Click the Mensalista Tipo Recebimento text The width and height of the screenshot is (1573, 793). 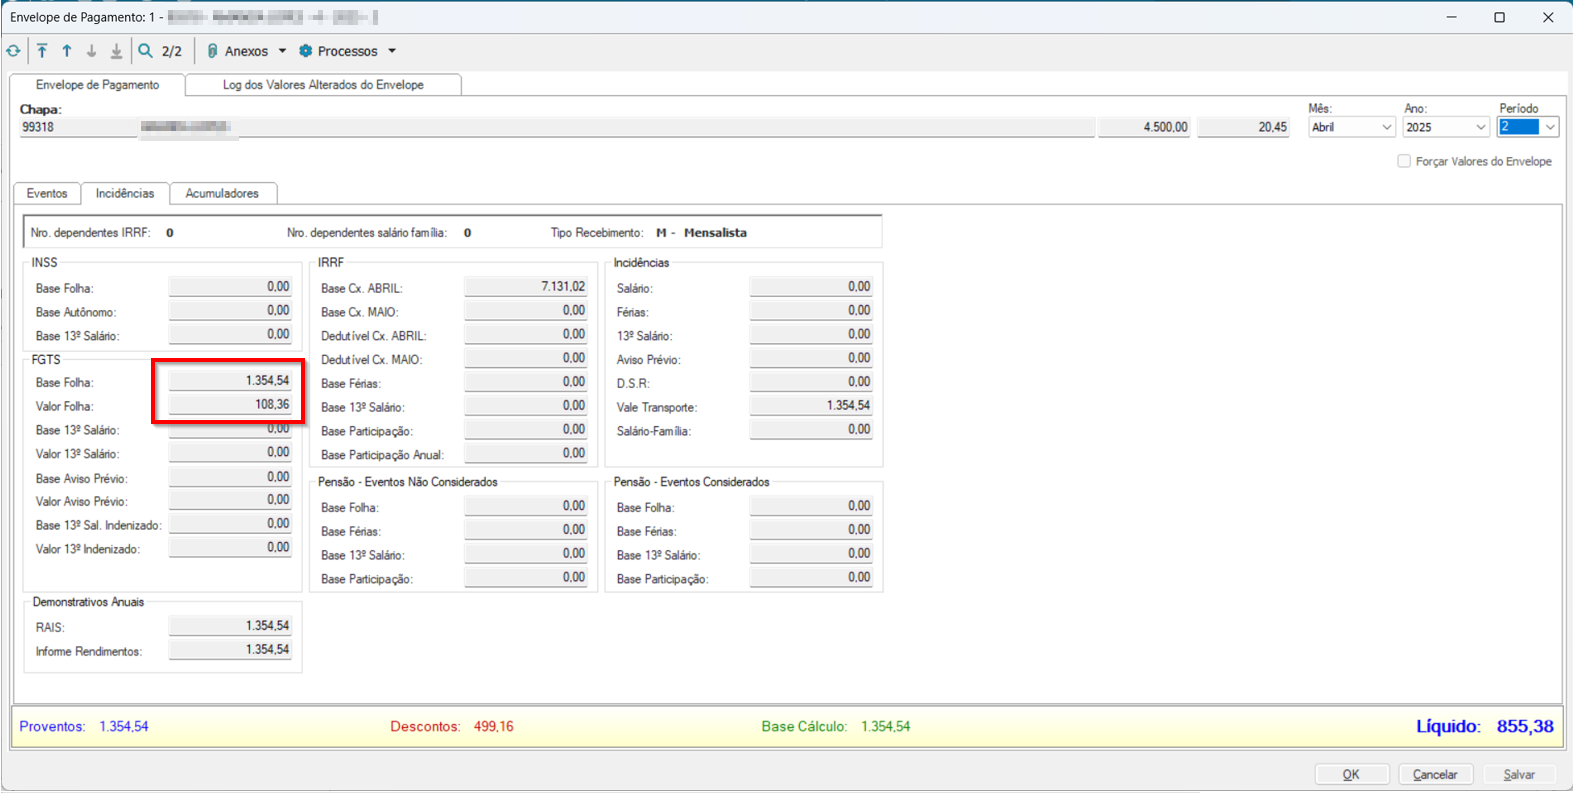coord(715,233)
